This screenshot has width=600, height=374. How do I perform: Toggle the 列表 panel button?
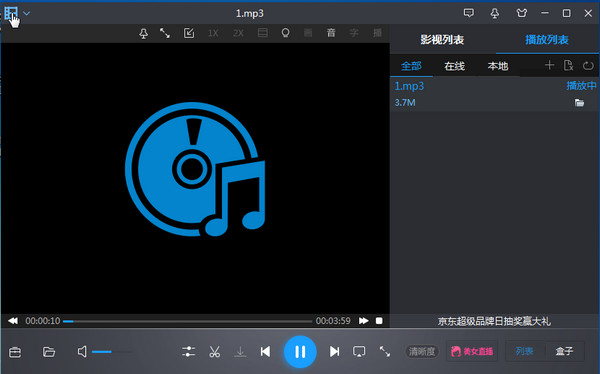pyautogui.click(x=524, y=351)
